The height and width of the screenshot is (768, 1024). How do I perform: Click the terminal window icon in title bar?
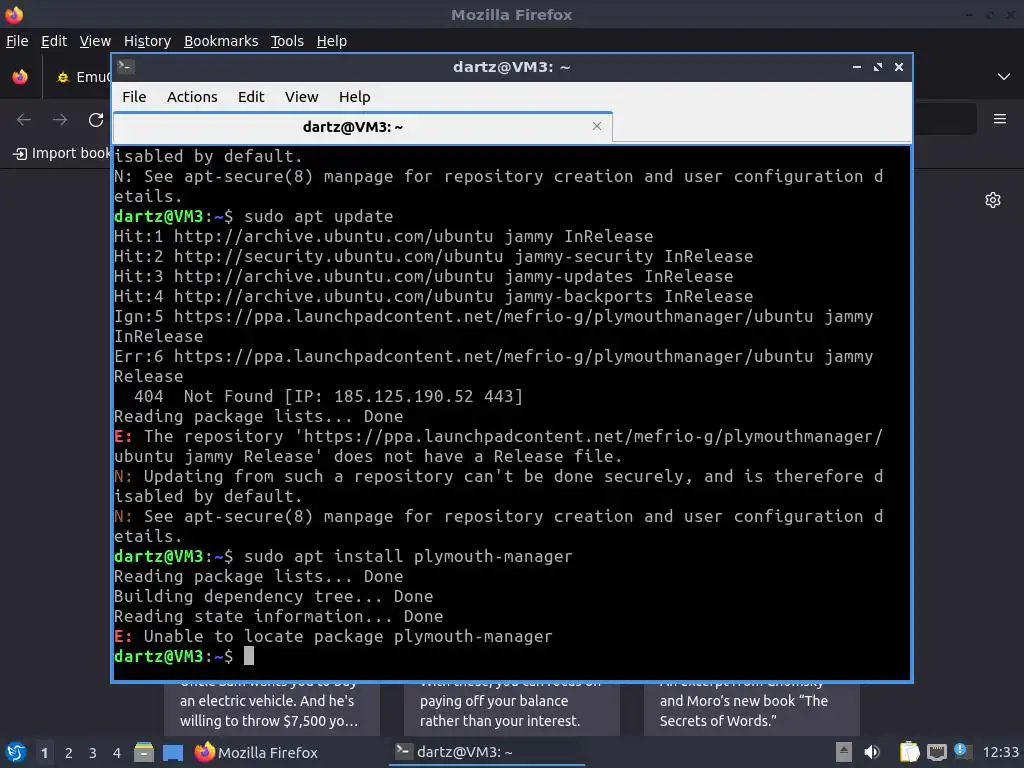coord(126,67)
